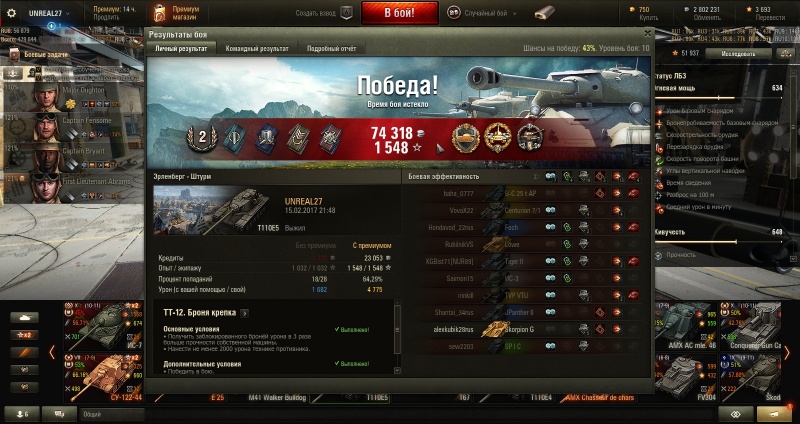Viewport: 800px width, 424px height.
Task: Click the mission conditions vertical scrollbar
Action: tap(397, 337)
